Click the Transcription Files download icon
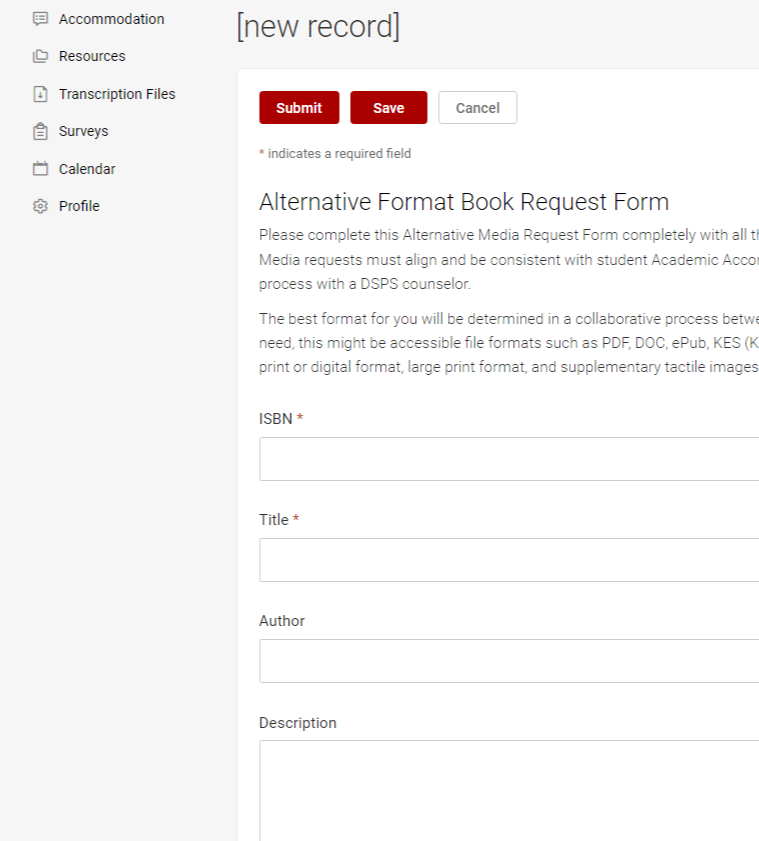This screenshot has width=759, height=841. [x=40, y=94]
